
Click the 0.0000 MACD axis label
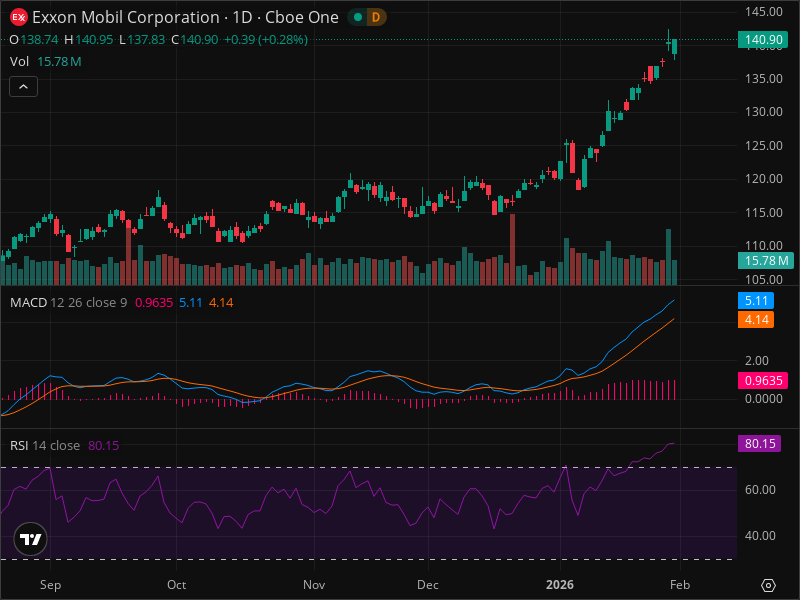pos(763,398)
